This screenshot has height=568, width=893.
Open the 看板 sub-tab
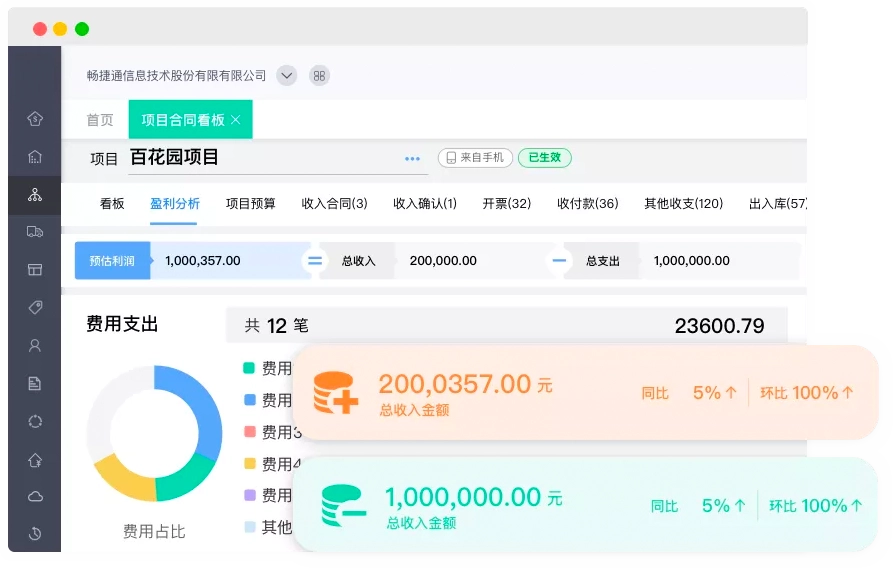[112, 203]
